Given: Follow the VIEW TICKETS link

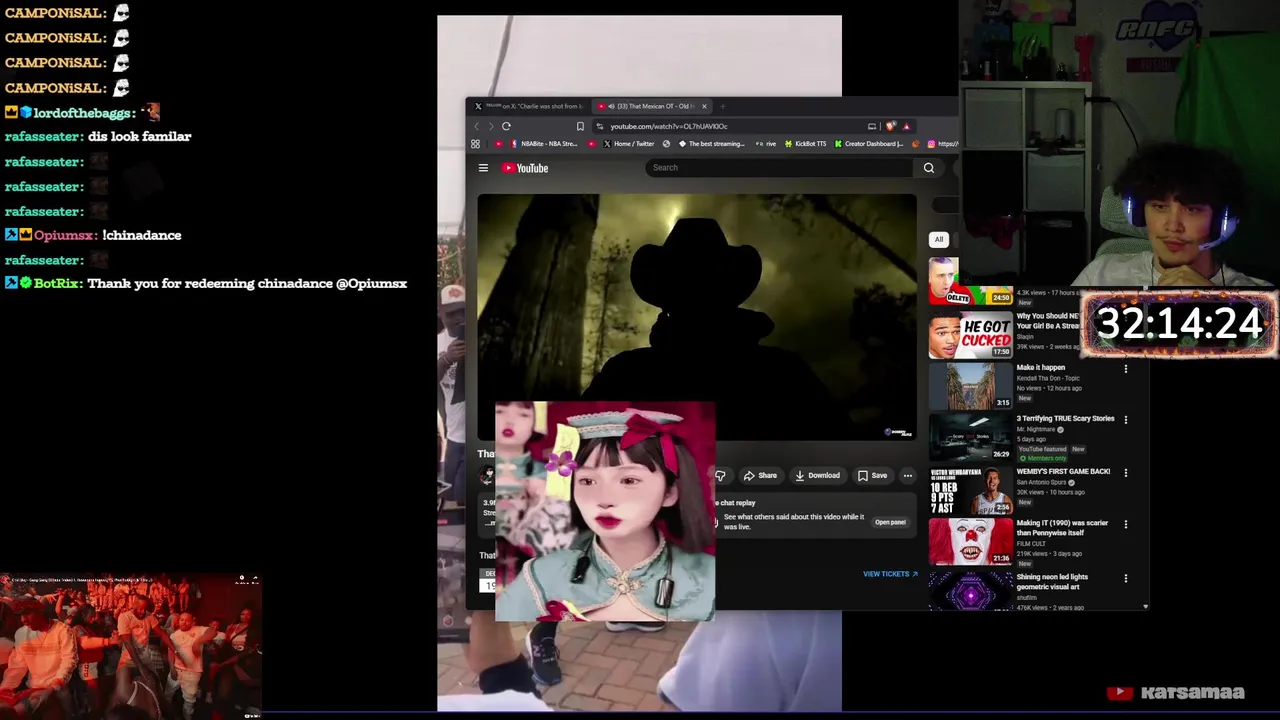Looking at the screenshot, I should 890,574.
